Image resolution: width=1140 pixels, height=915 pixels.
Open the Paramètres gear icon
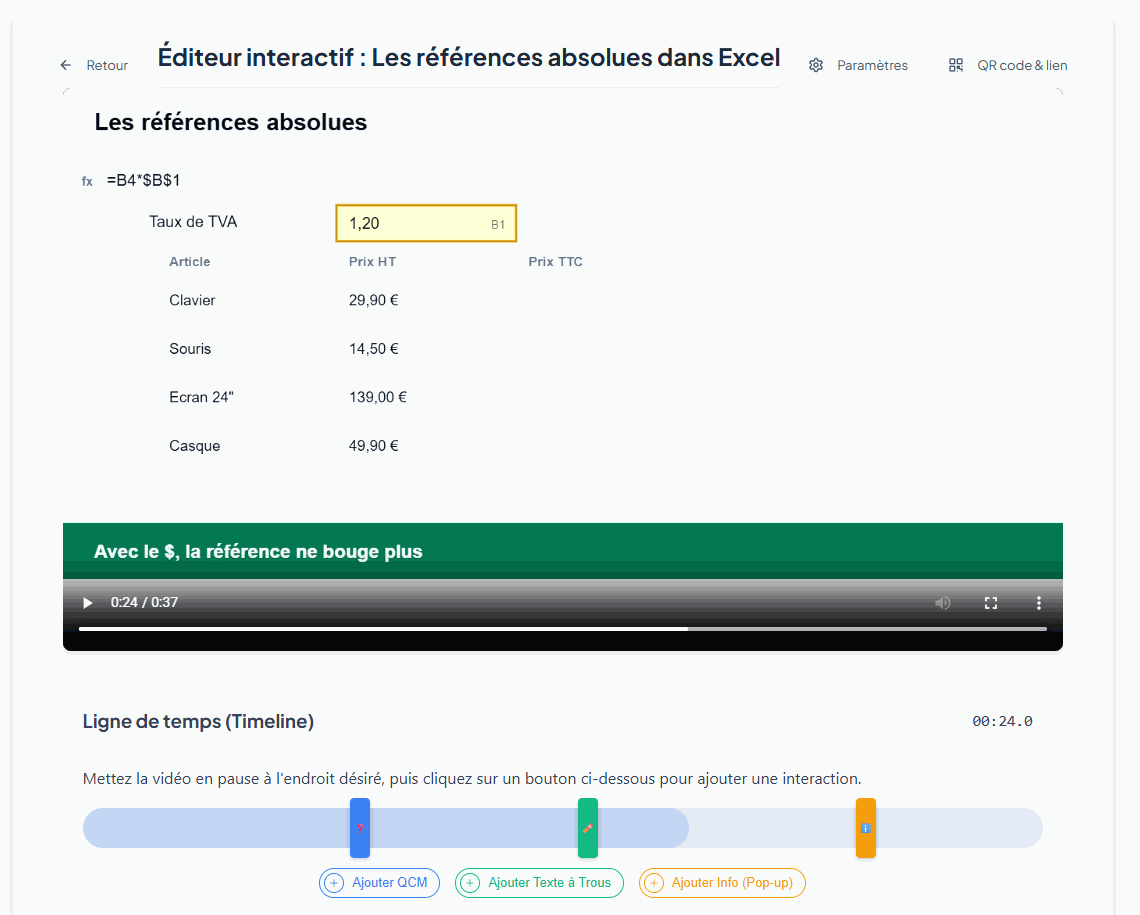coord(816,65)
